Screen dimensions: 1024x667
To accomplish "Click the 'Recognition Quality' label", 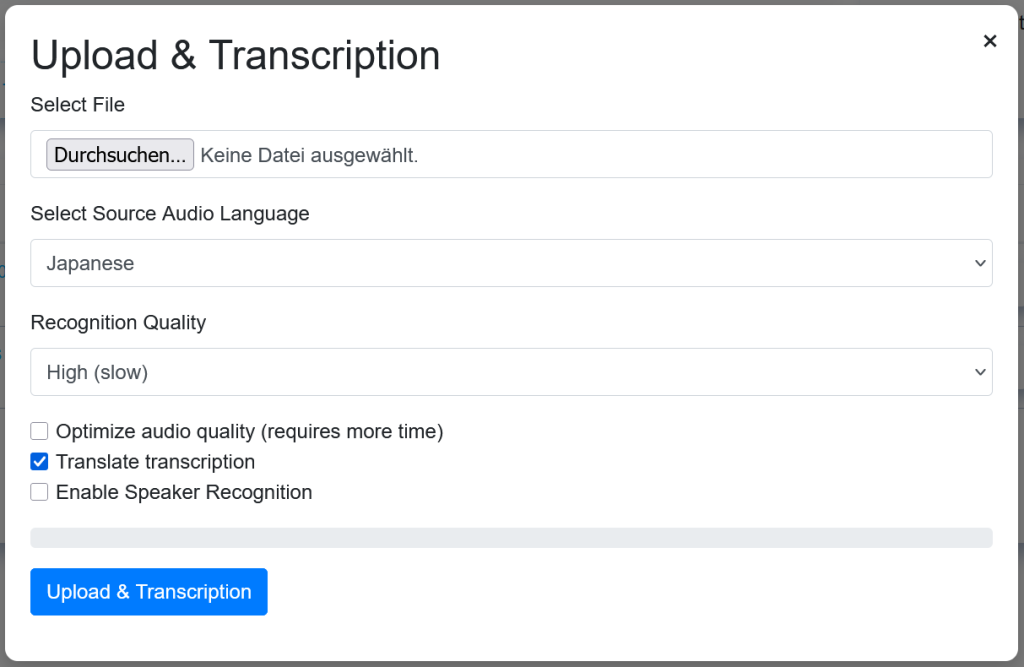I will pyautogui.click(x=118, y=323).
